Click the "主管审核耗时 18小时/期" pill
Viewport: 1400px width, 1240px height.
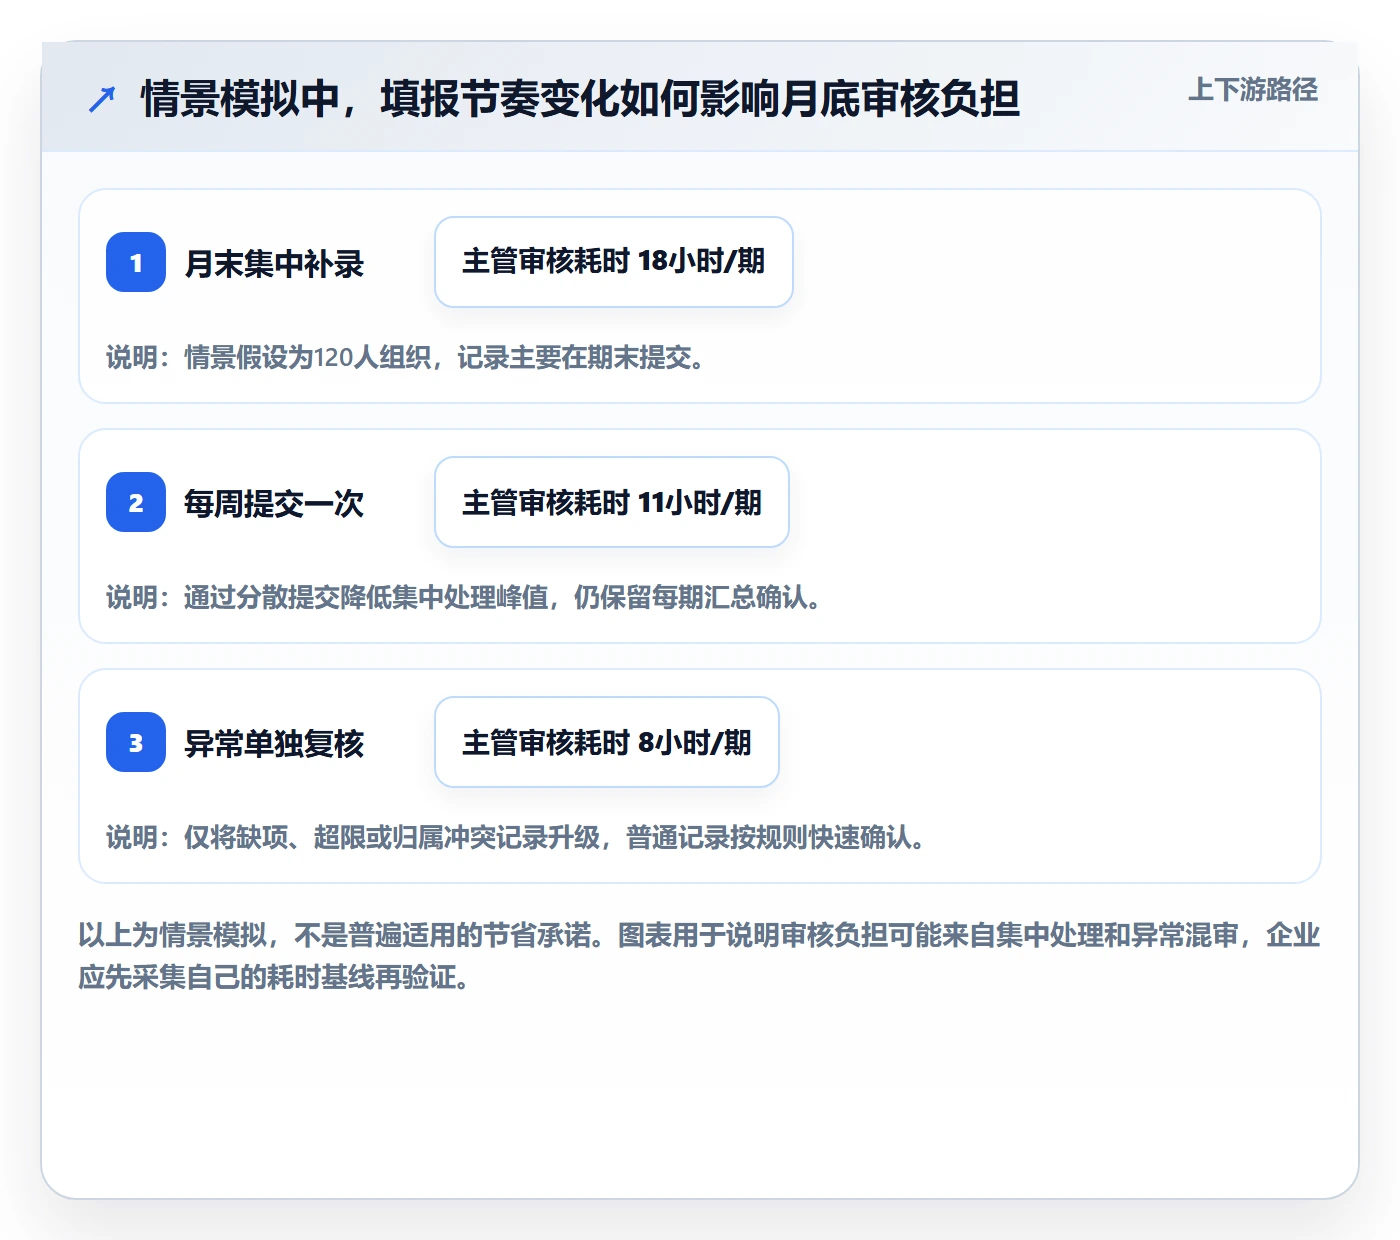(x=614, y=262)
